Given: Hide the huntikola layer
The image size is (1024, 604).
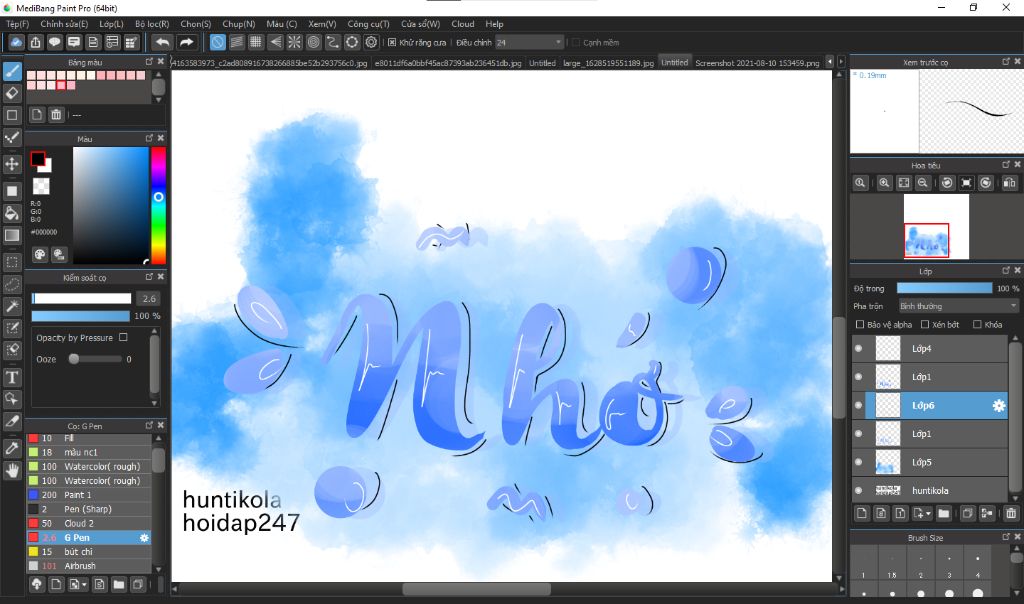Looking at the screenshot, I should pyautogui.click(x=858, y=490).
